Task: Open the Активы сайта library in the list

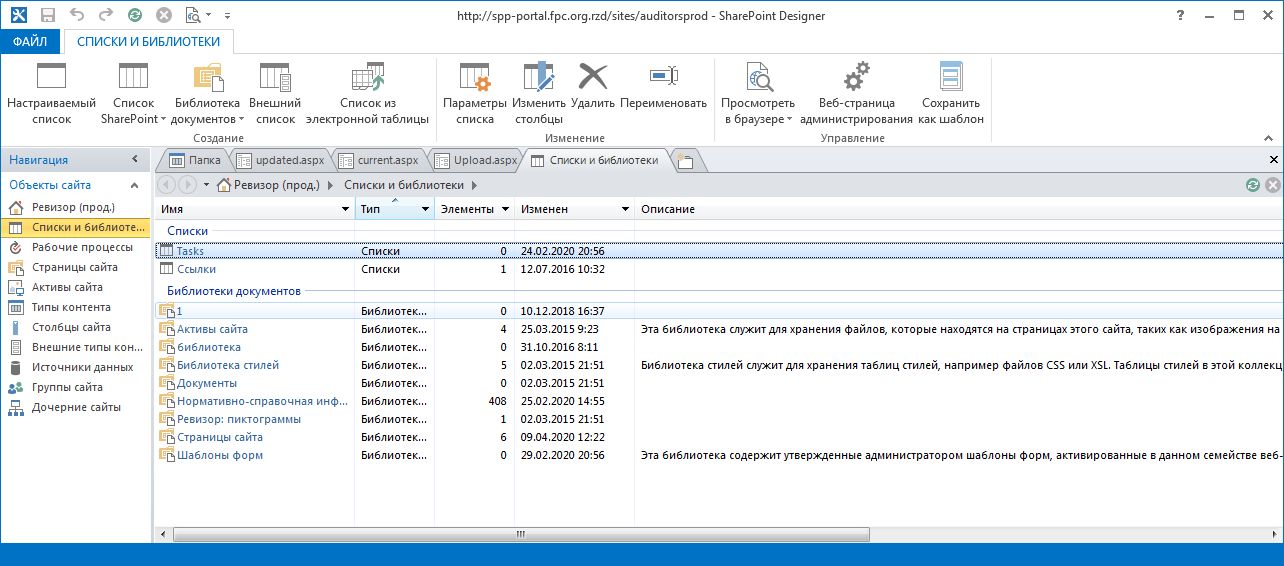Action: [x=212, y=329]
